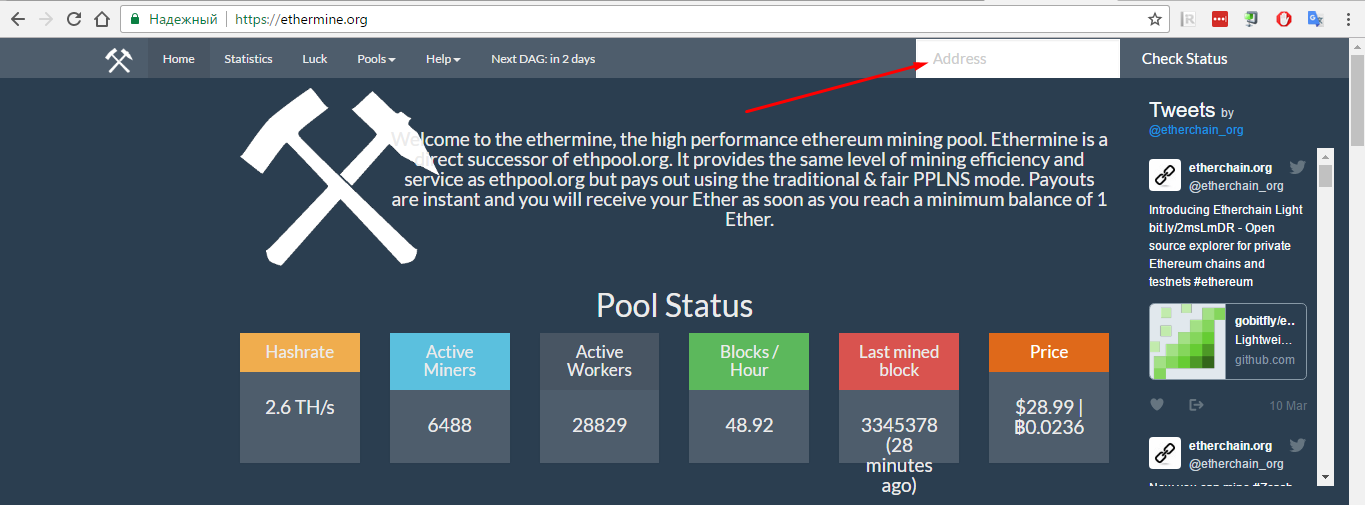The height and width of the screenshot is (505, 1365).
Task: Click the etherchain.org avatar in second tweet
Action: (x=1165, y=454)
